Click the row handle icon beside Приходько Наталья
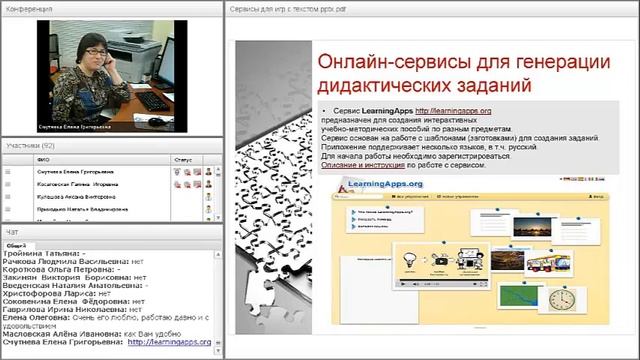640x360 pixels. [8, 209]
